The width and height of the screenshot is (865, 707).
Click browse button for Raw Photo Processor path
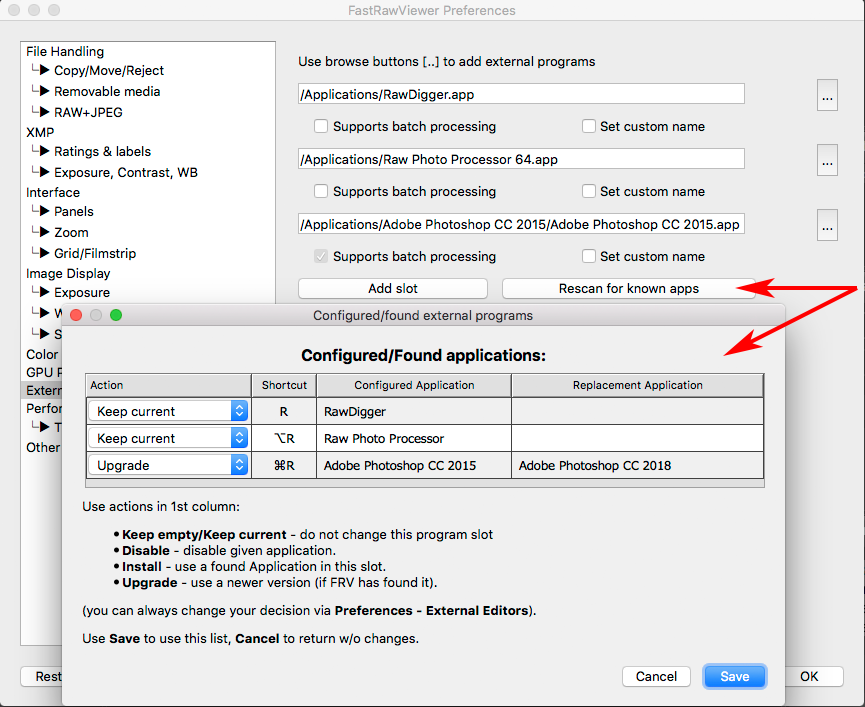tap(827, 160)
